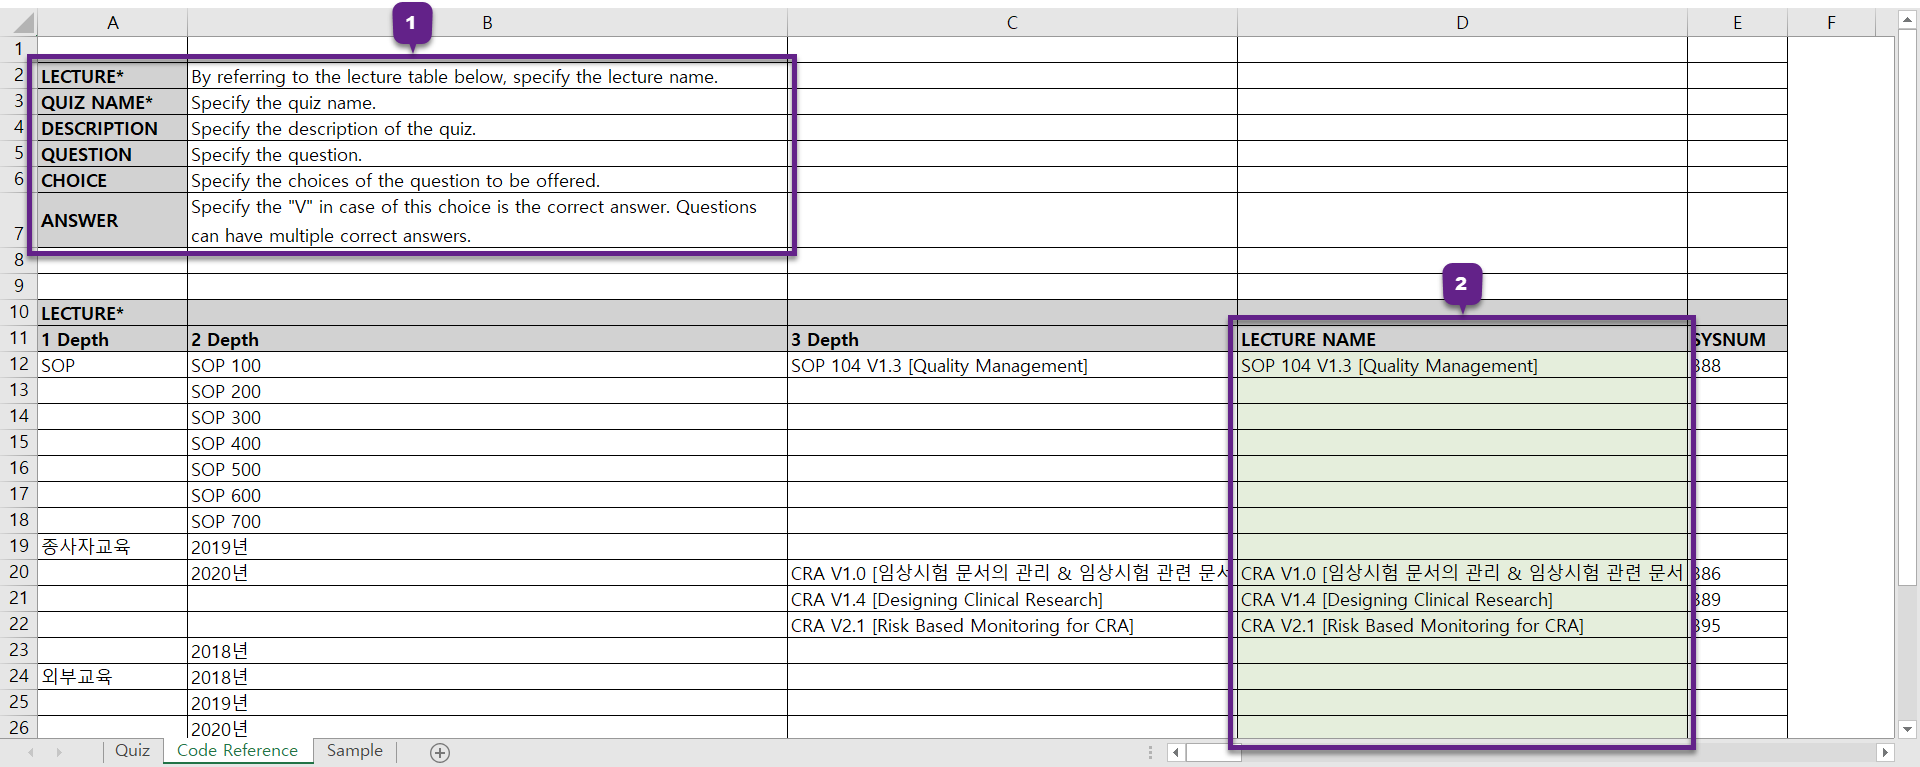Select column D header
This screenshot has width=1920, height=767.
point(1462,23)
